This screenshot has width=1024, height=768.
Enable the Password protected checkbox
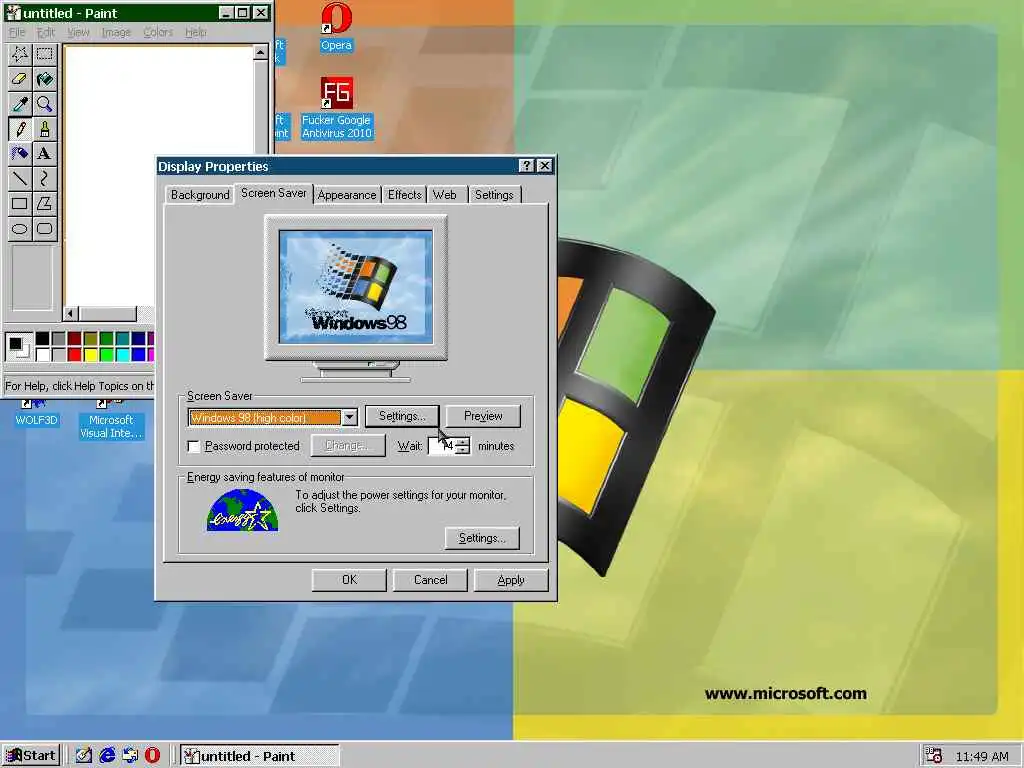(194, 446)
